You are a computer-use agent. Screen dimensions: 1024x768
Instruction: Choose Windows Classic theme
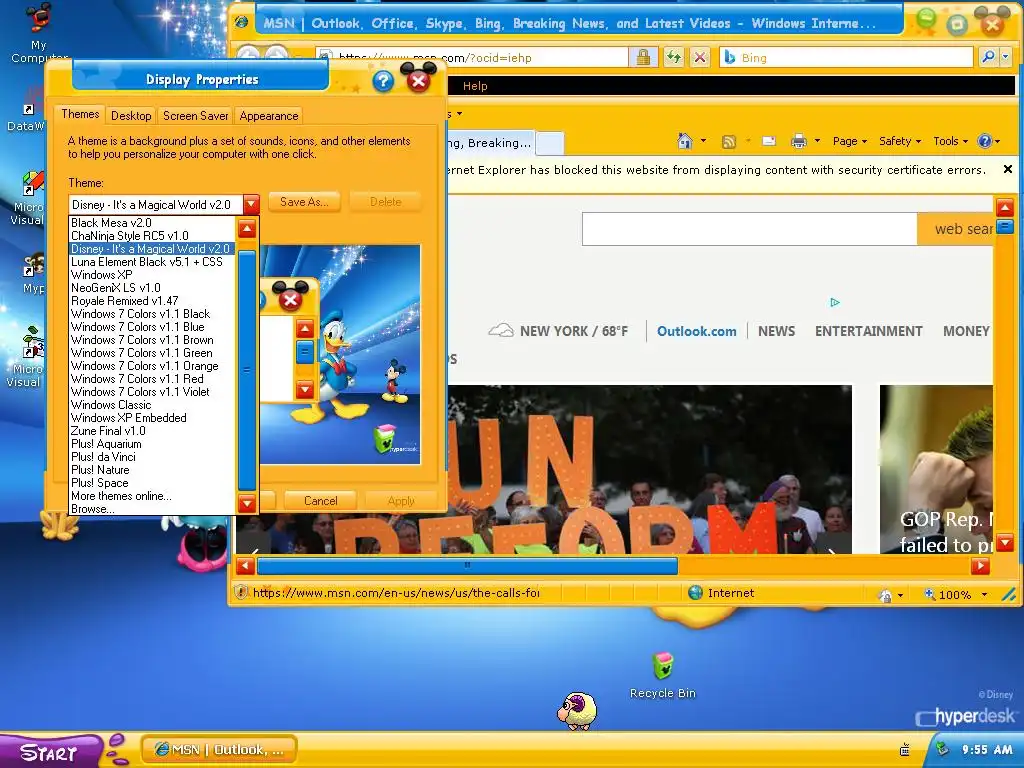pos(152,405)
